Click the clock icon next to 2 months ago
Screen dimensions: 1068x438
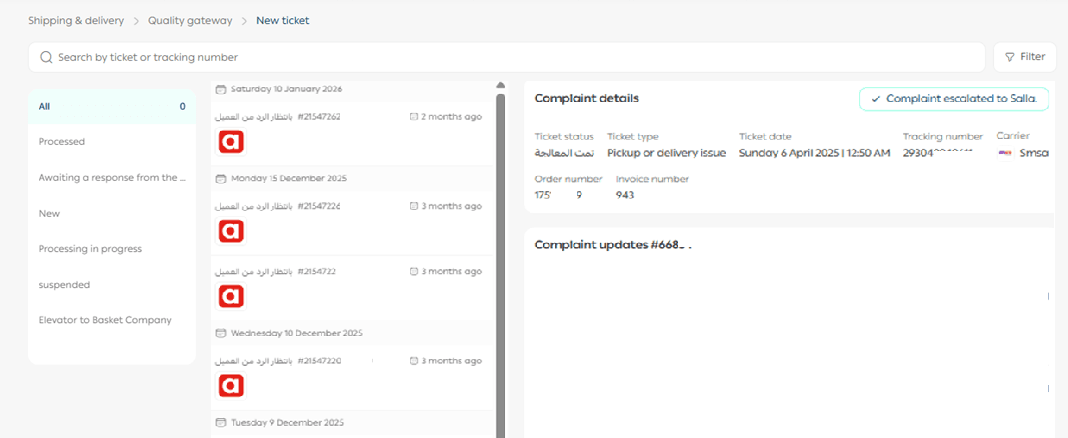click(414, 117)
